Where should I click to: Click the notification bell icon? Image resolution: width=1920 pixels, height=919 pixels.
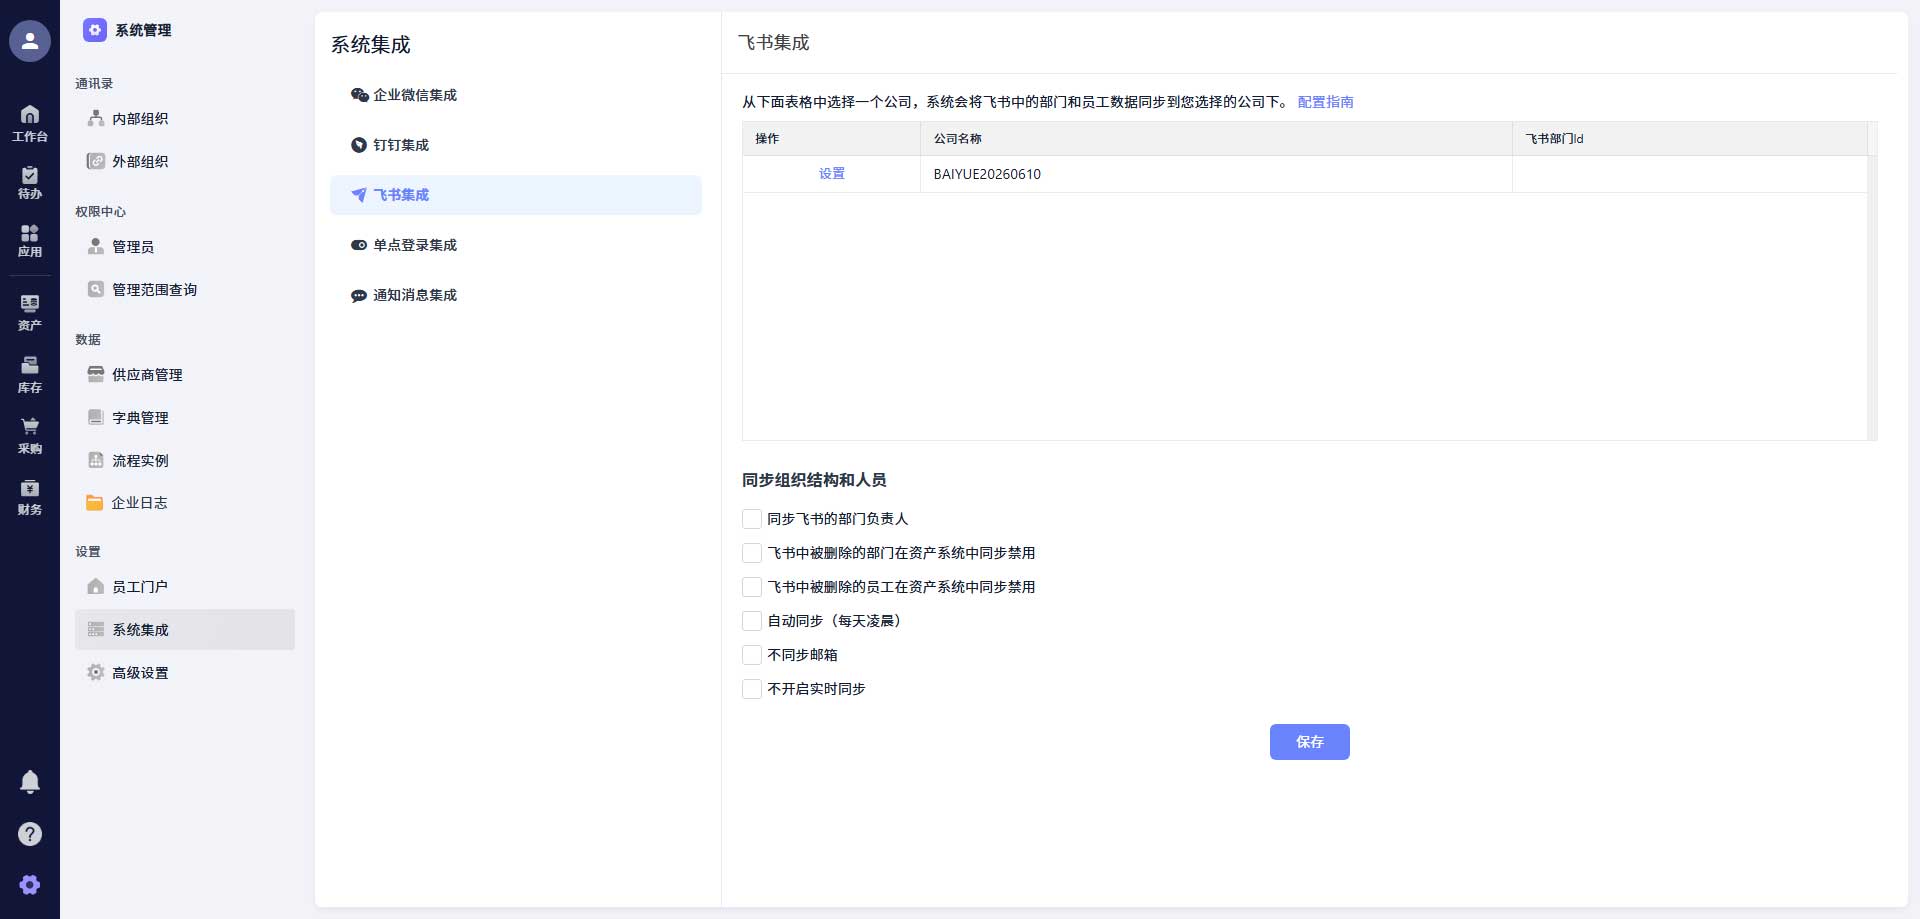pos(30,782)
